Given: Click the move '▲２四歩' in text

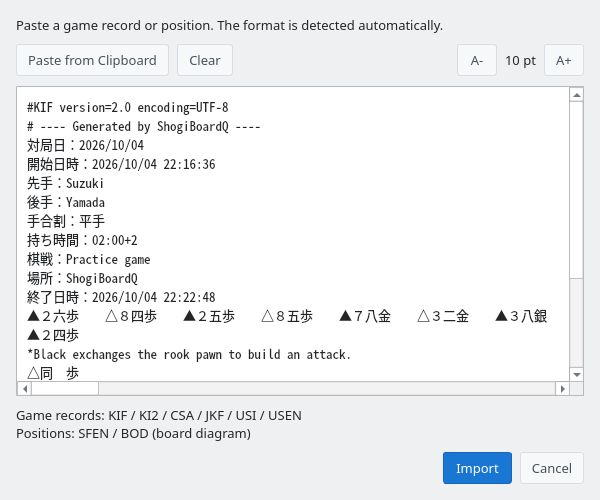Looking at the screenshot, I should pos(53,335).
